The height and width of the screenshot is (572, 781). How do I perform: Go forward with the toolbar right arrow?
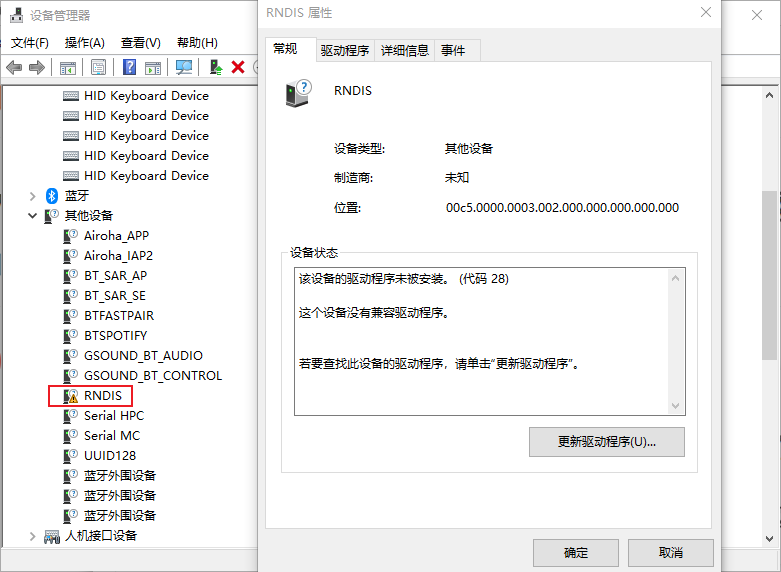click(37, 67)
